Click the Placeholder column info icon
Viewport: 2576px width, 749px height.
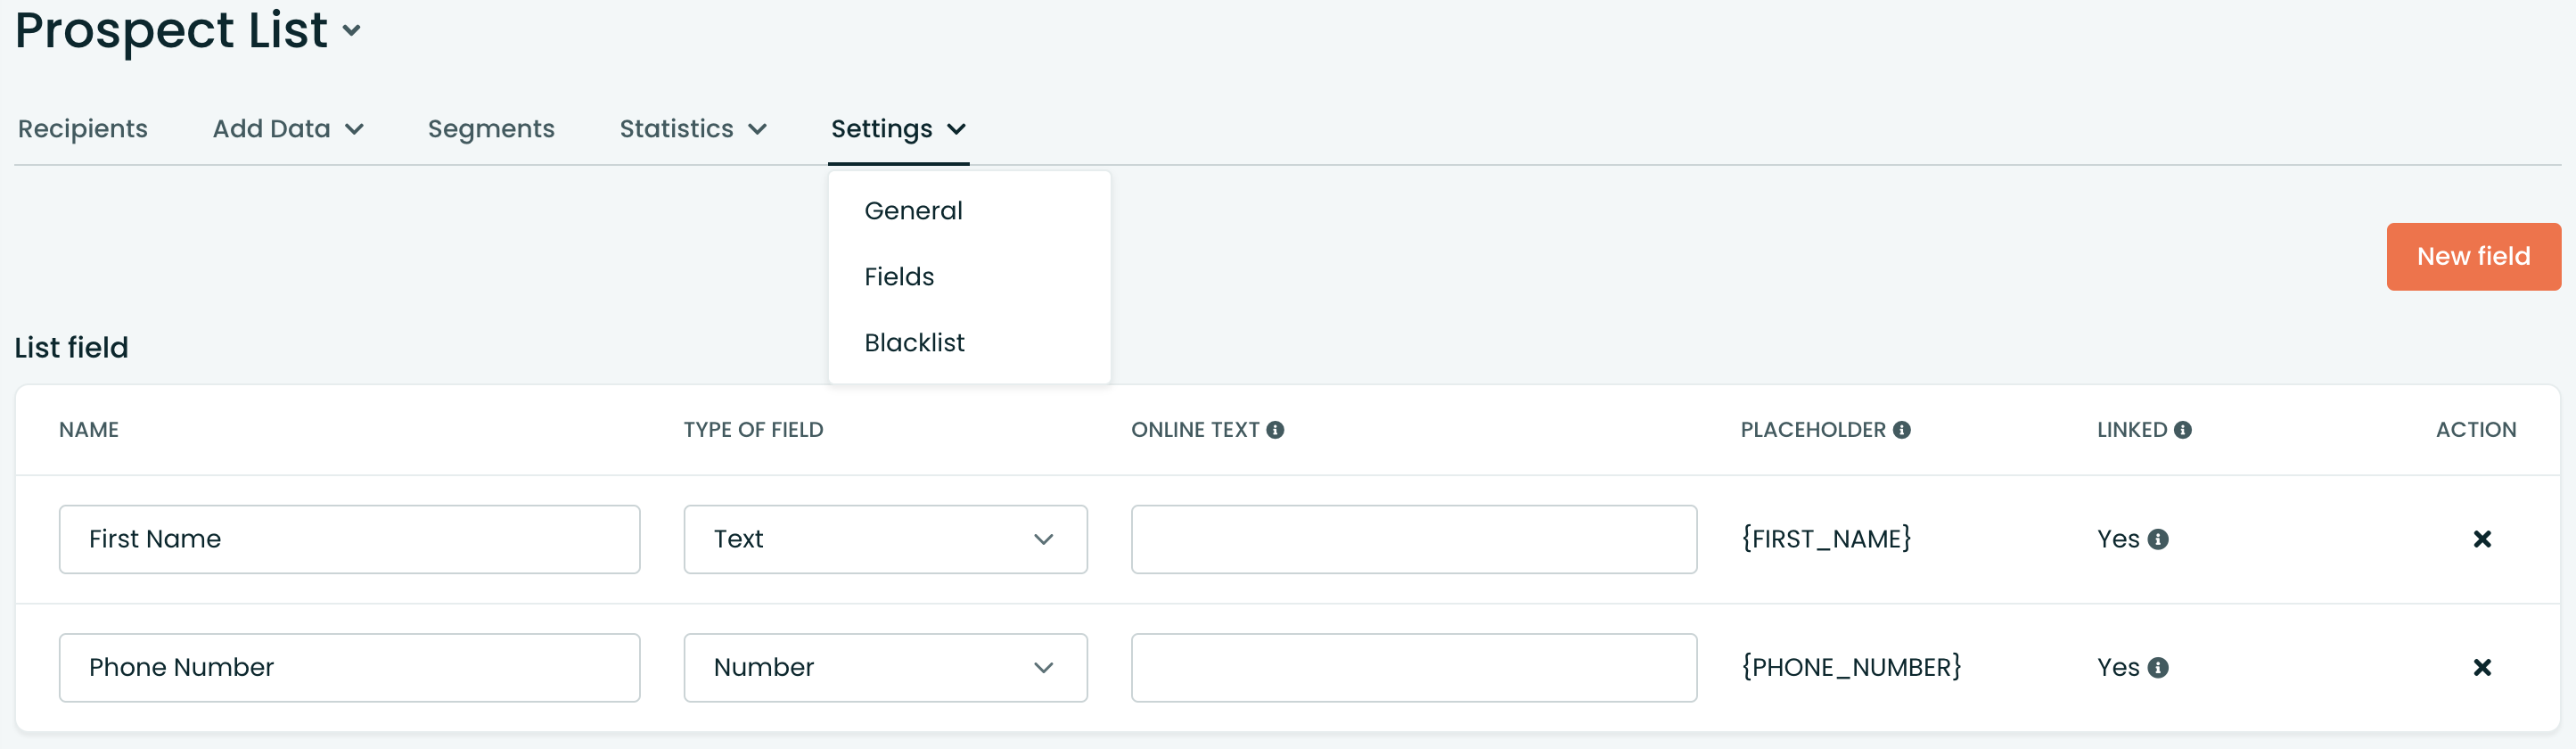(x=1902, y=429)
